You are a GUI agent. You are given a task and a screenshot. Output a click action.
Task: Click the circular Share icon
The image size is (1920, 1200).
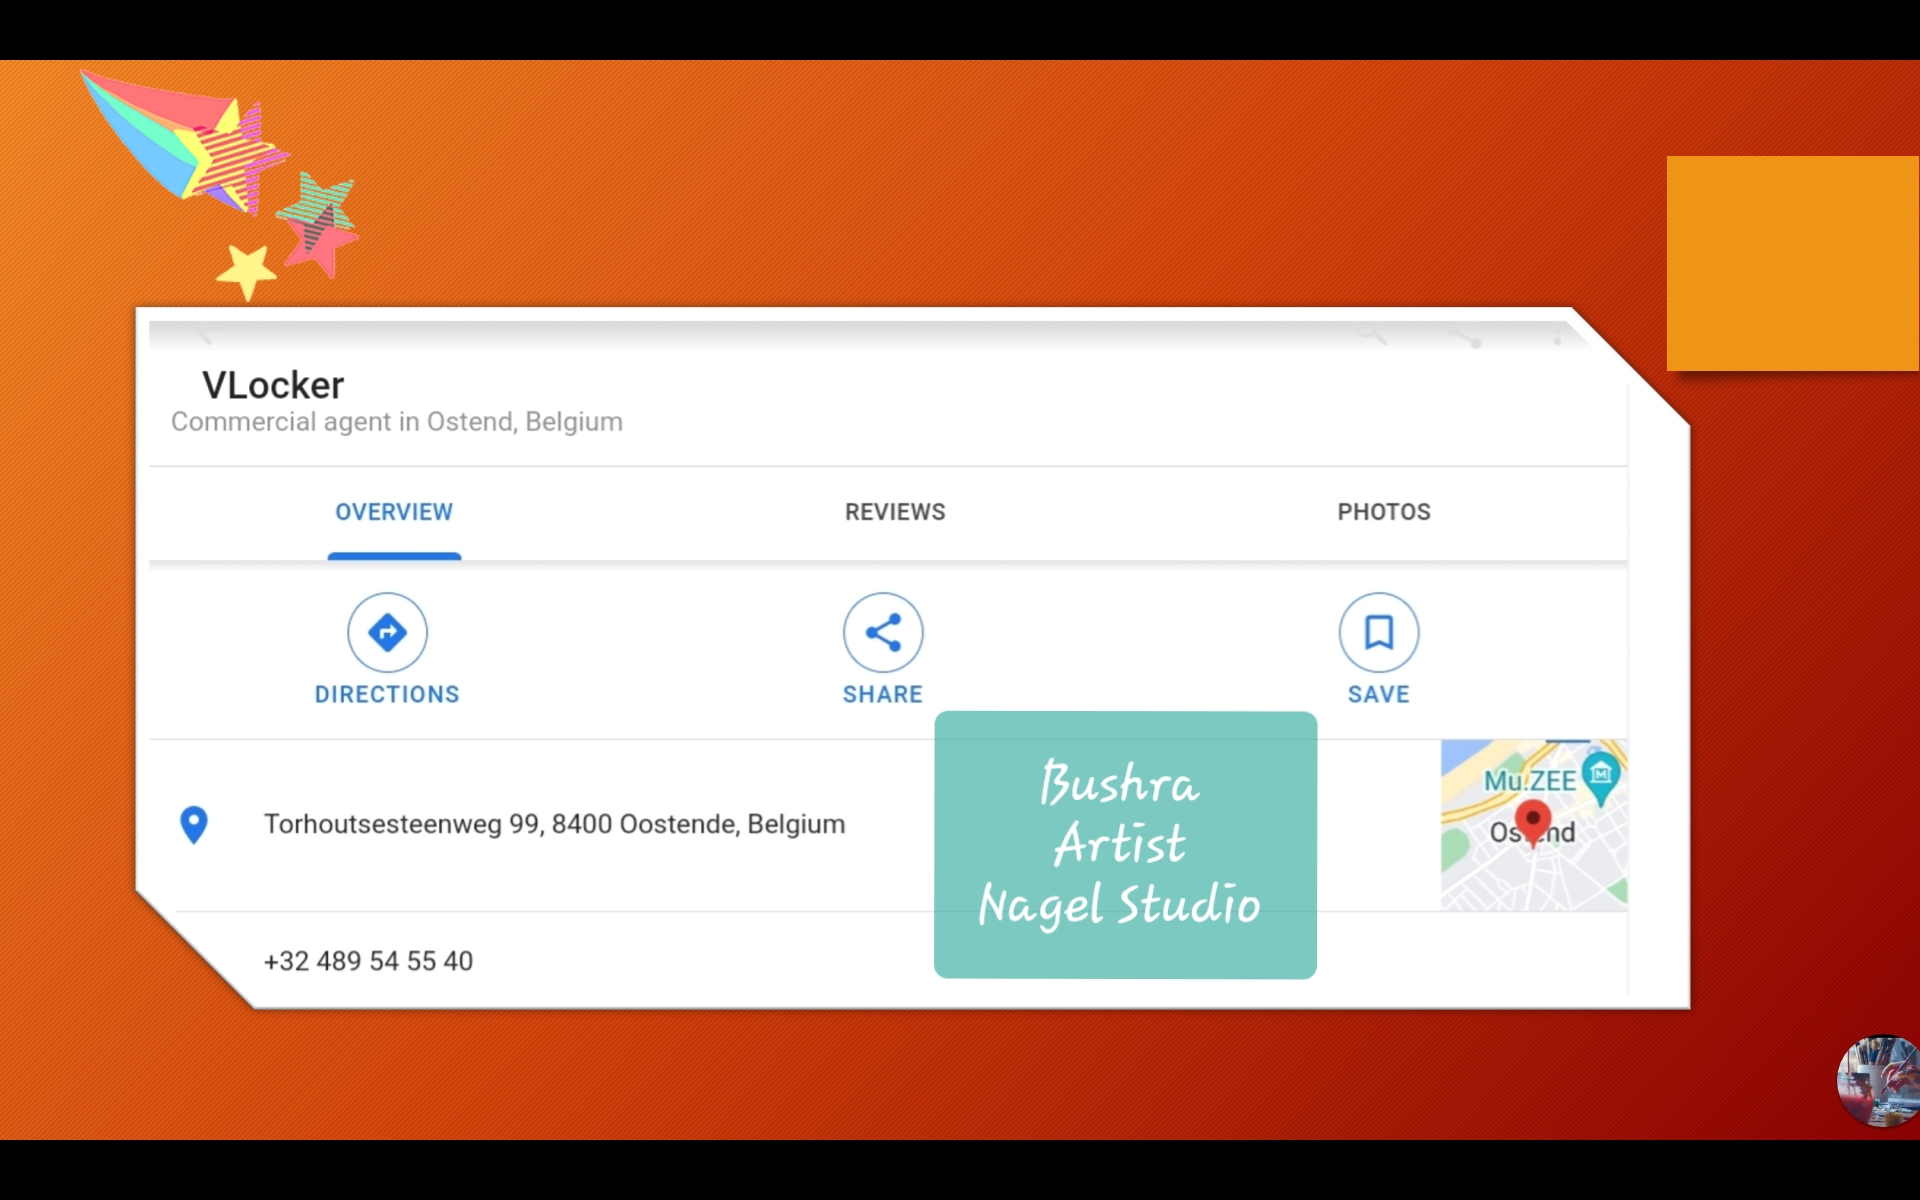click(882, 632)
